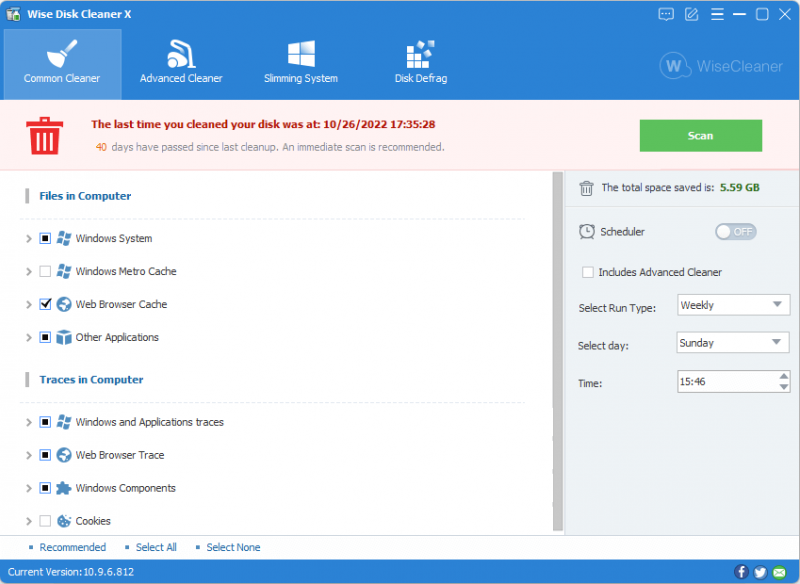
Task: Open the Disk Defrag tab
Action: tap(421, 64)
